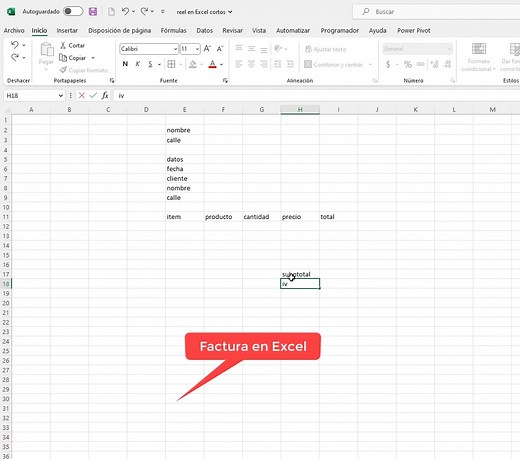
Task: Toggle italic (K) formatting
Action: tap(138, 64)
